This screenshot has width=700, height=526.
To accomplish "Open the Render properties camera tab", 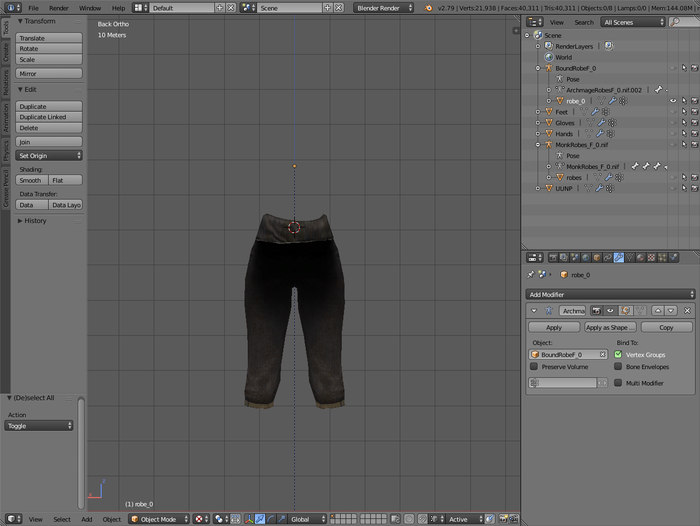I will (552, 257).
